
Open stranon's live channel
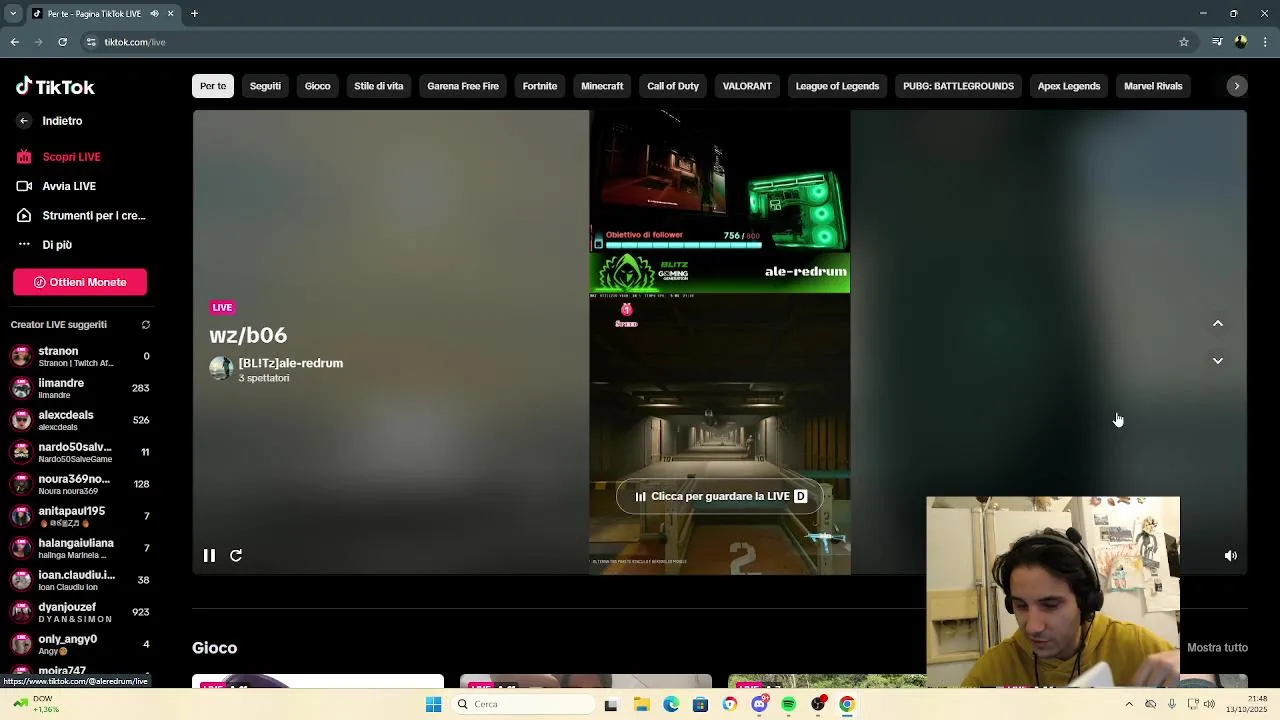(80, 356)
